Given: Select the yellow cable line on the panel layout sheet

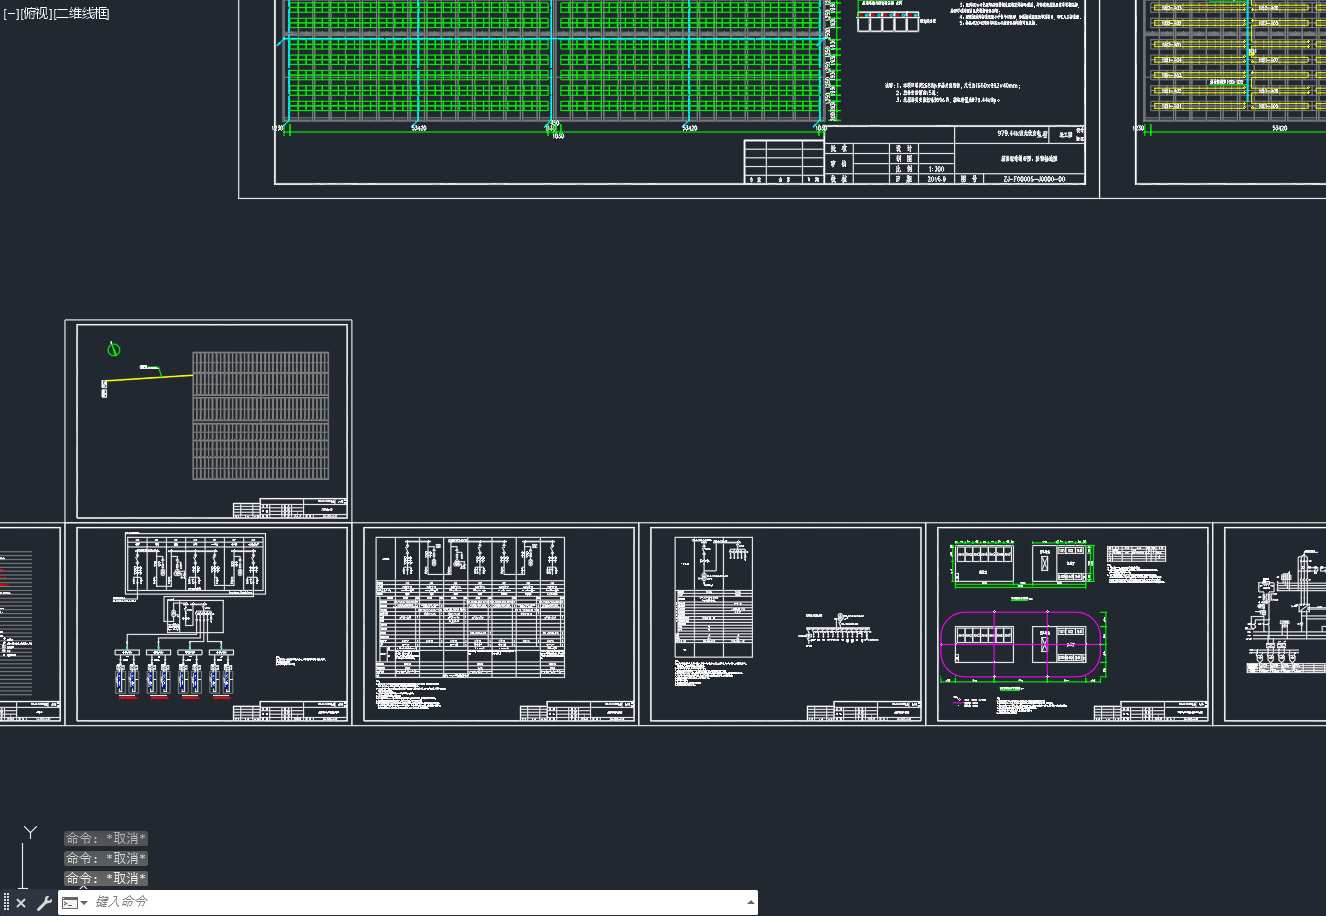Looking at the screenshot, I should (x=150, y=378).
